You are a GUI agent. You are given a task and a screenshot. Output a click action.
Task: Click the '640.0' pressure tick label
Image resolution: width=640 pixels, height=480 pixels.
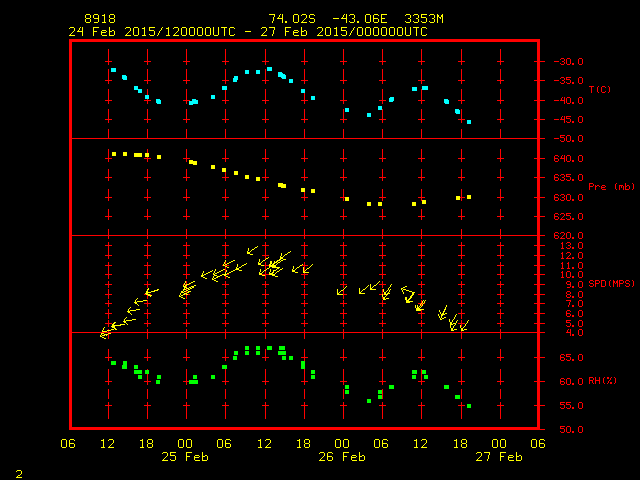(x=569, y=158)
